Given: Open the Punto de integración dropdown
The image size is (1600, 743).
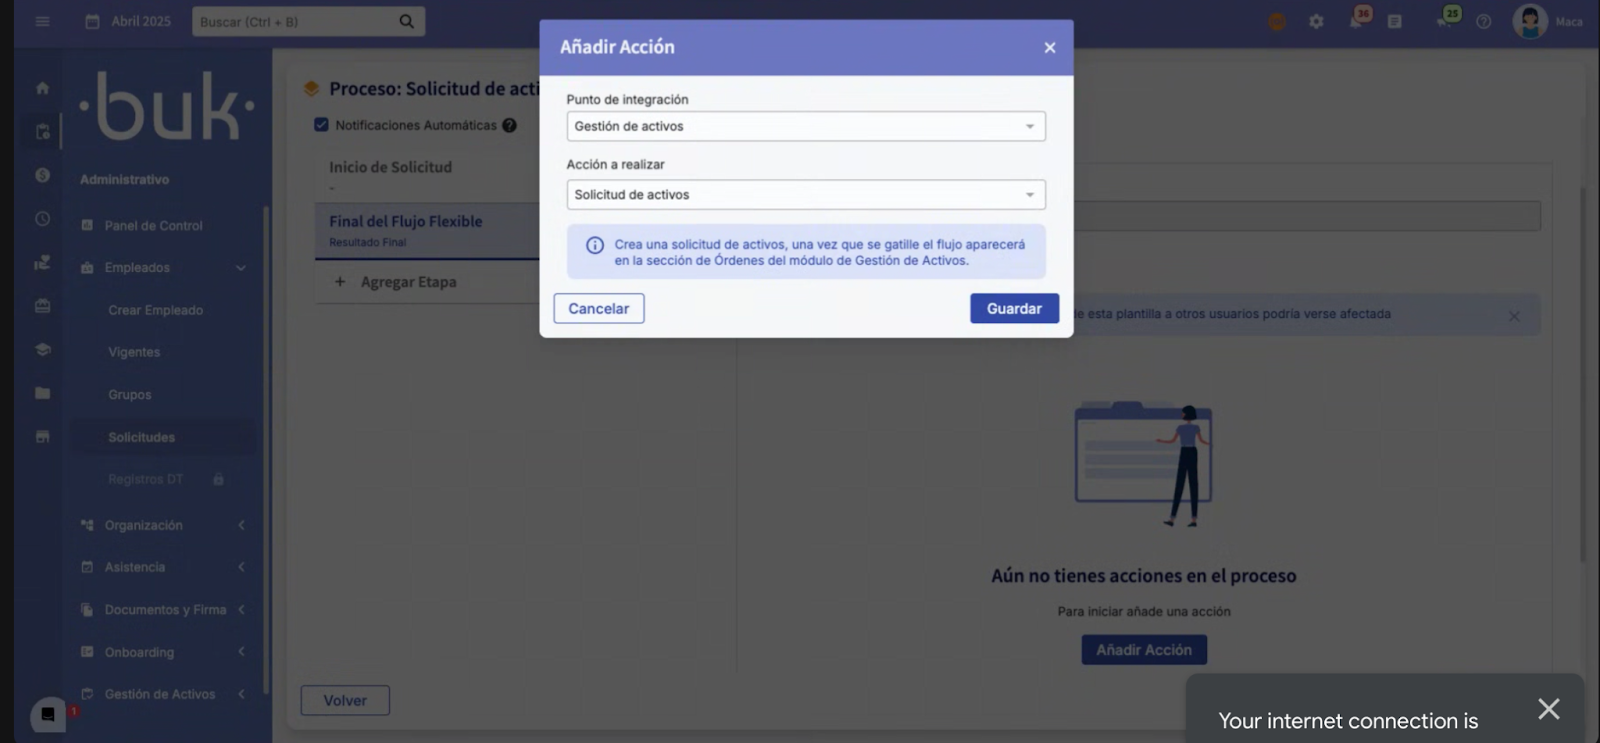Looking at the screenshot, I should point(805,126).
